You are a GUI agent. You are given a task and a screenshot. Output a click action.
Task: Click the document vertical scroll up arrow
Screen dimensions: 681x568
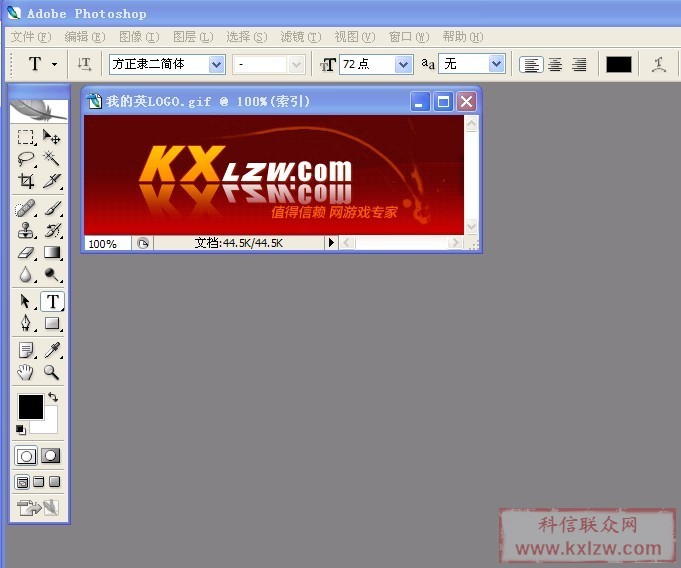click(x=471, y=123)
